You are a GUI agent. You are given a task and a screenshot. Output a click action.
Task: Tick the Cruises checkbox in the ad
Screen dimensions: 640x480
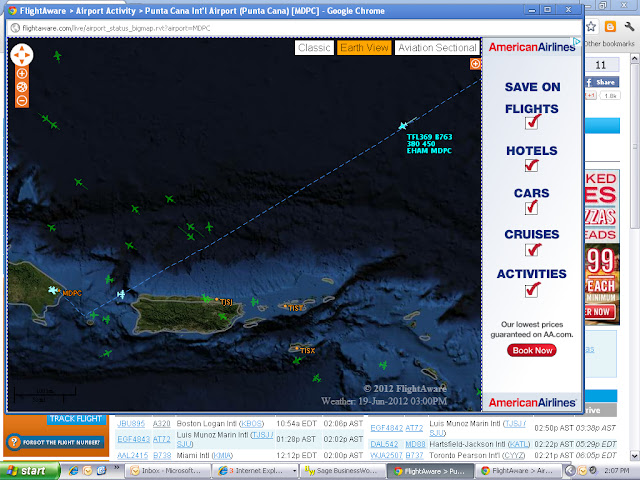[531, 249]
